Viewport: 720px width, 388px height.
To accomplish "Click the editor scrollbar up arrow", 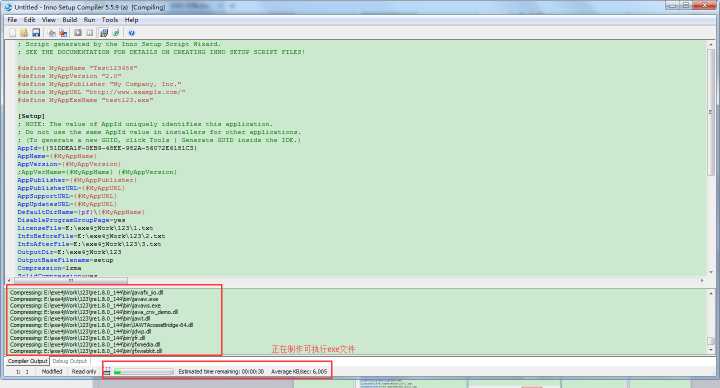I will click(x=710, y=44).
